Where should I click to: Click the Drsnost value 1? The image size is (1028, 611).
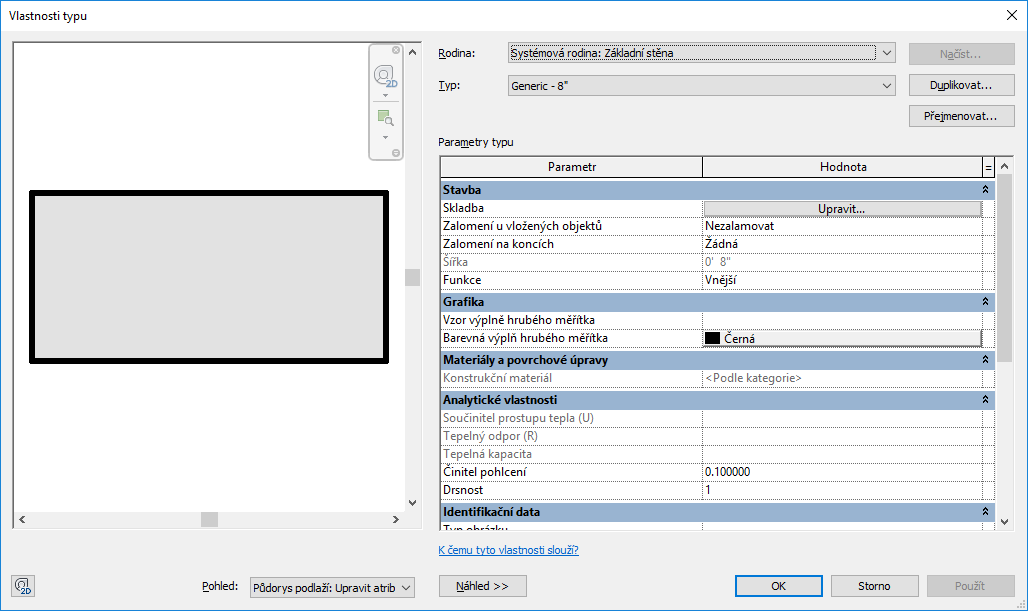(842, 490)
